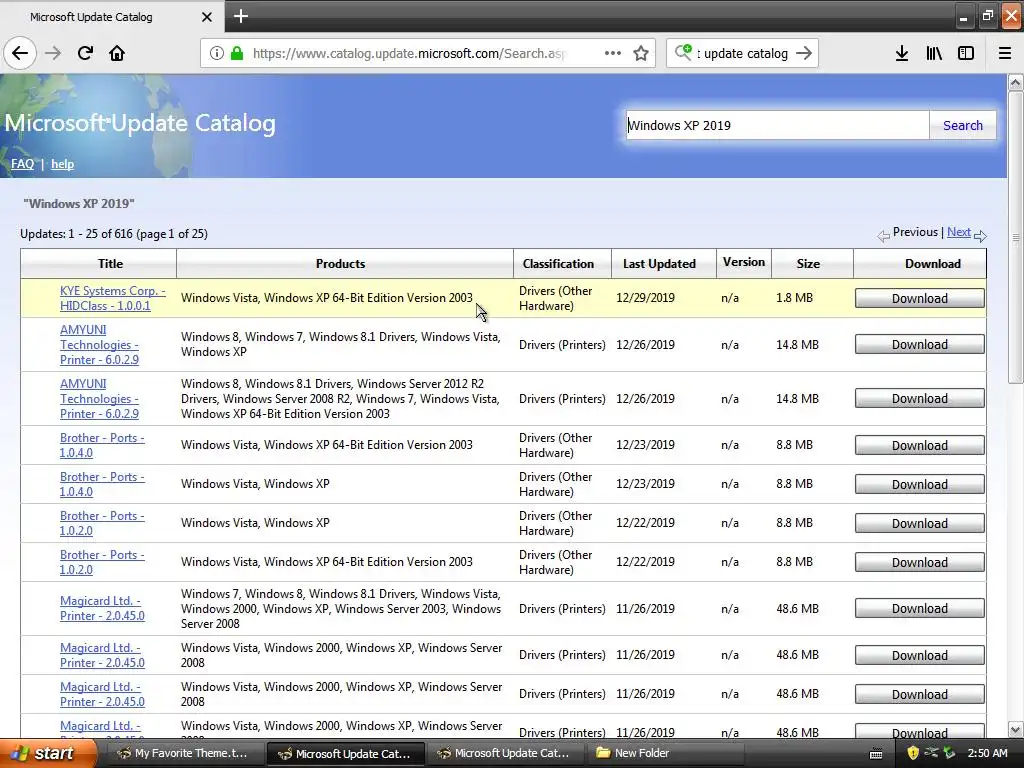
Task: Open Magicard Printer 2.0.45.0 link for Windows 7 row
Action: (x=102, y=608)
